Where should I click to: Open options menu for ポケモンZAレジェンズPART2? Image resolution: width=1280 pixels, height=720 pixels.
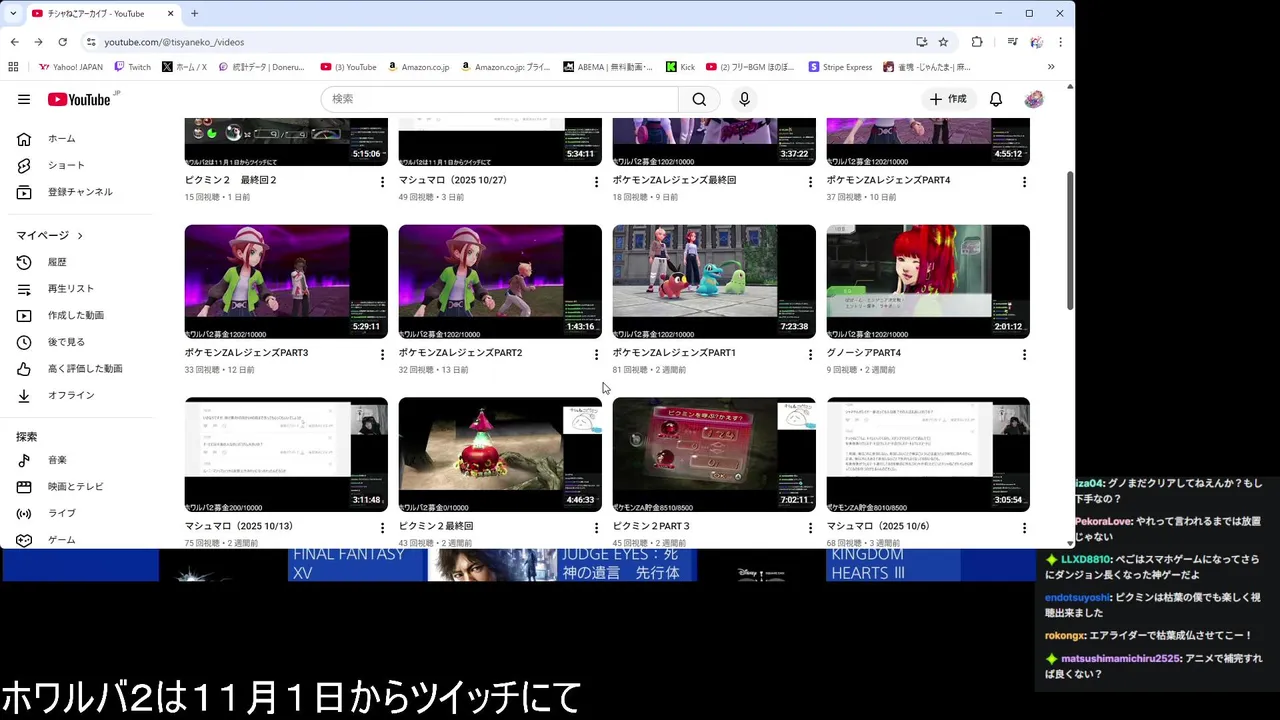[596, 355]
